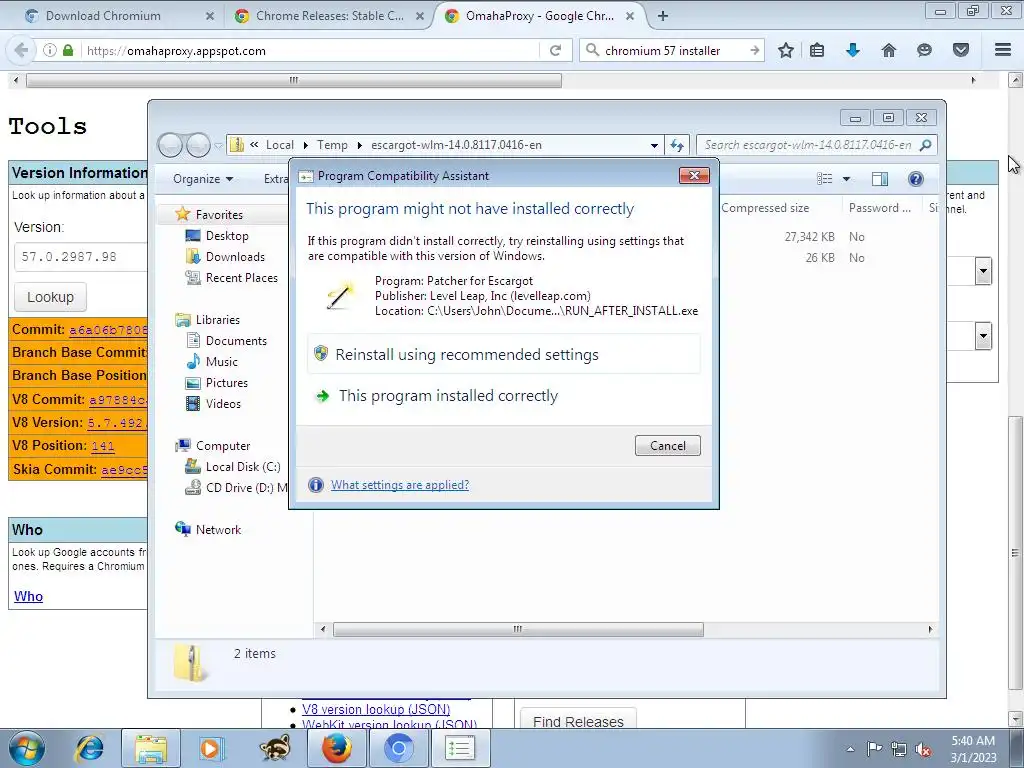Open the V8 Position 141 link

[103, 446]
